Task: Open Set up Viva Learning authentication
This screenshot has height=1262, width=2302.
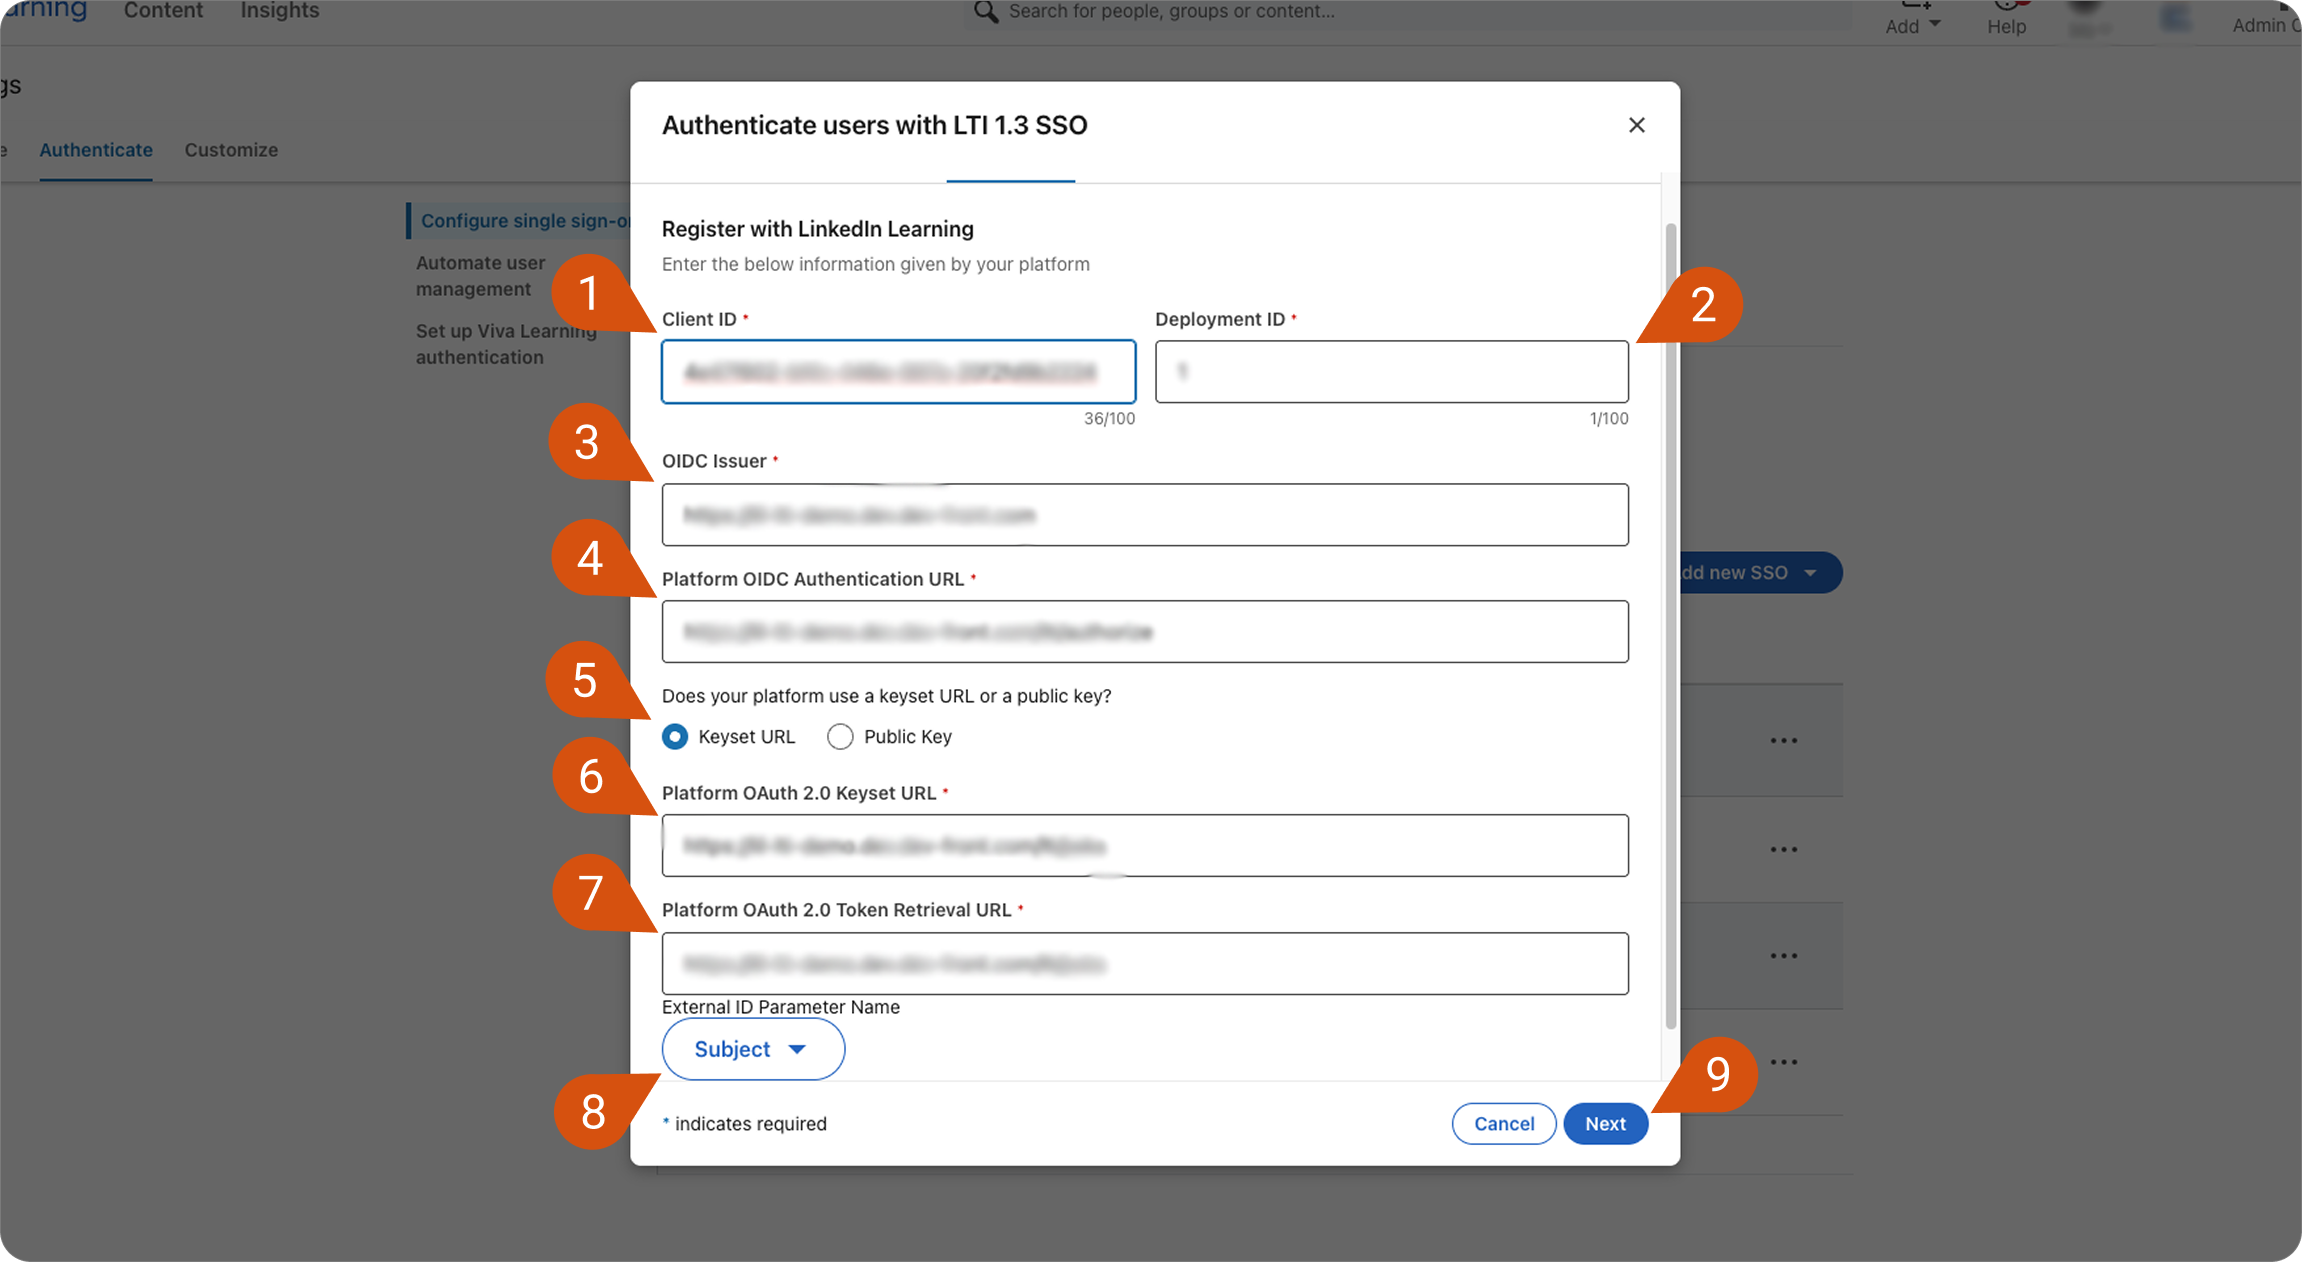Action: (506, 344)
